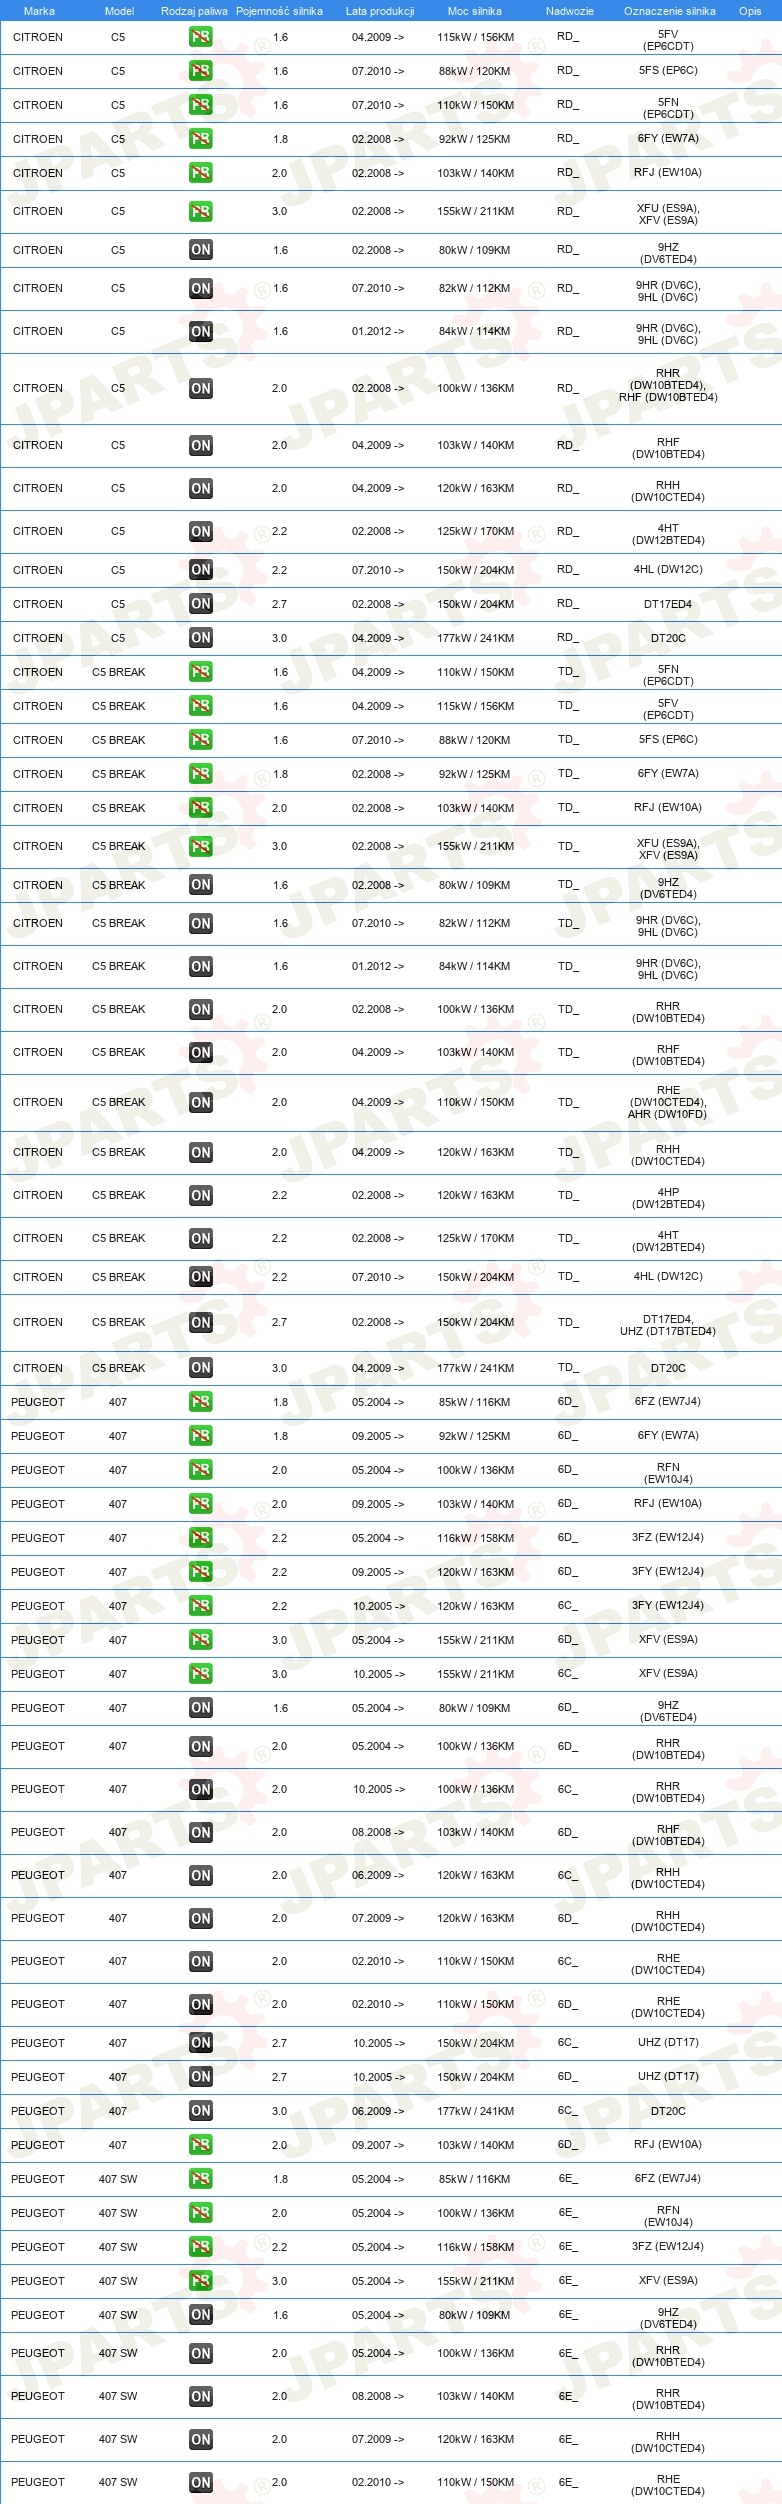The width and height of the screenshot is (782, 2504).
Task: Select the Moc silnika column header
Action: pos(475,11)
